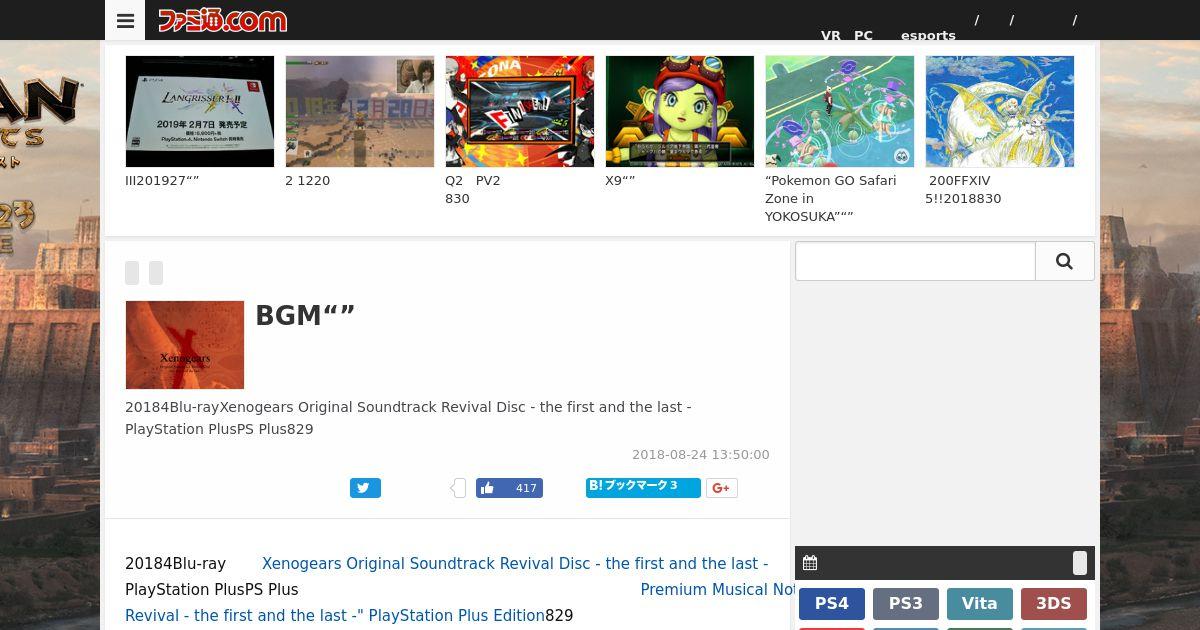Click the search magnifier button

(1064, 261)
